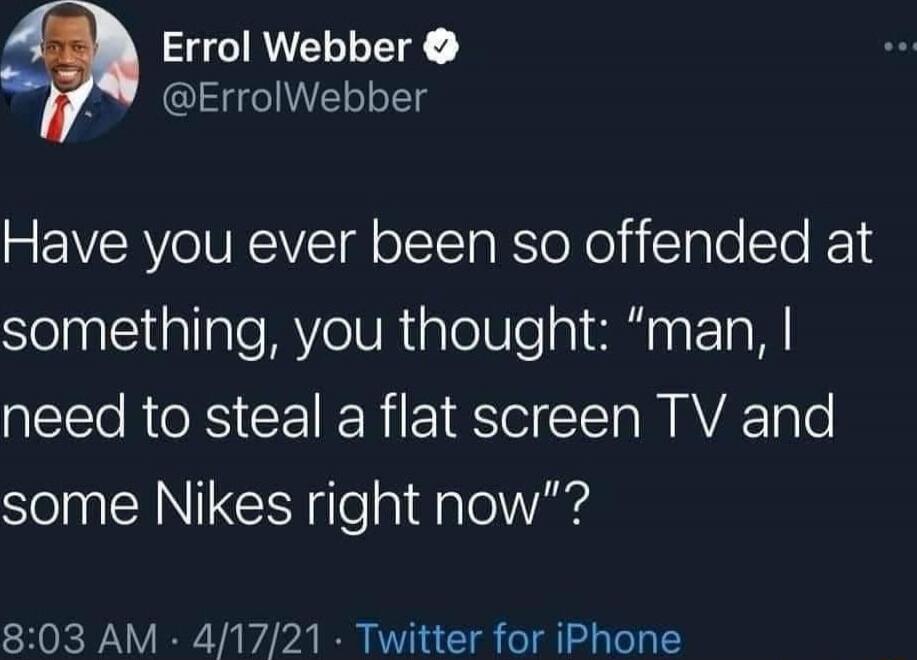Click the 4/17/21 date
This screenshot has height=660, width=917.
click(x=260, y=638)
